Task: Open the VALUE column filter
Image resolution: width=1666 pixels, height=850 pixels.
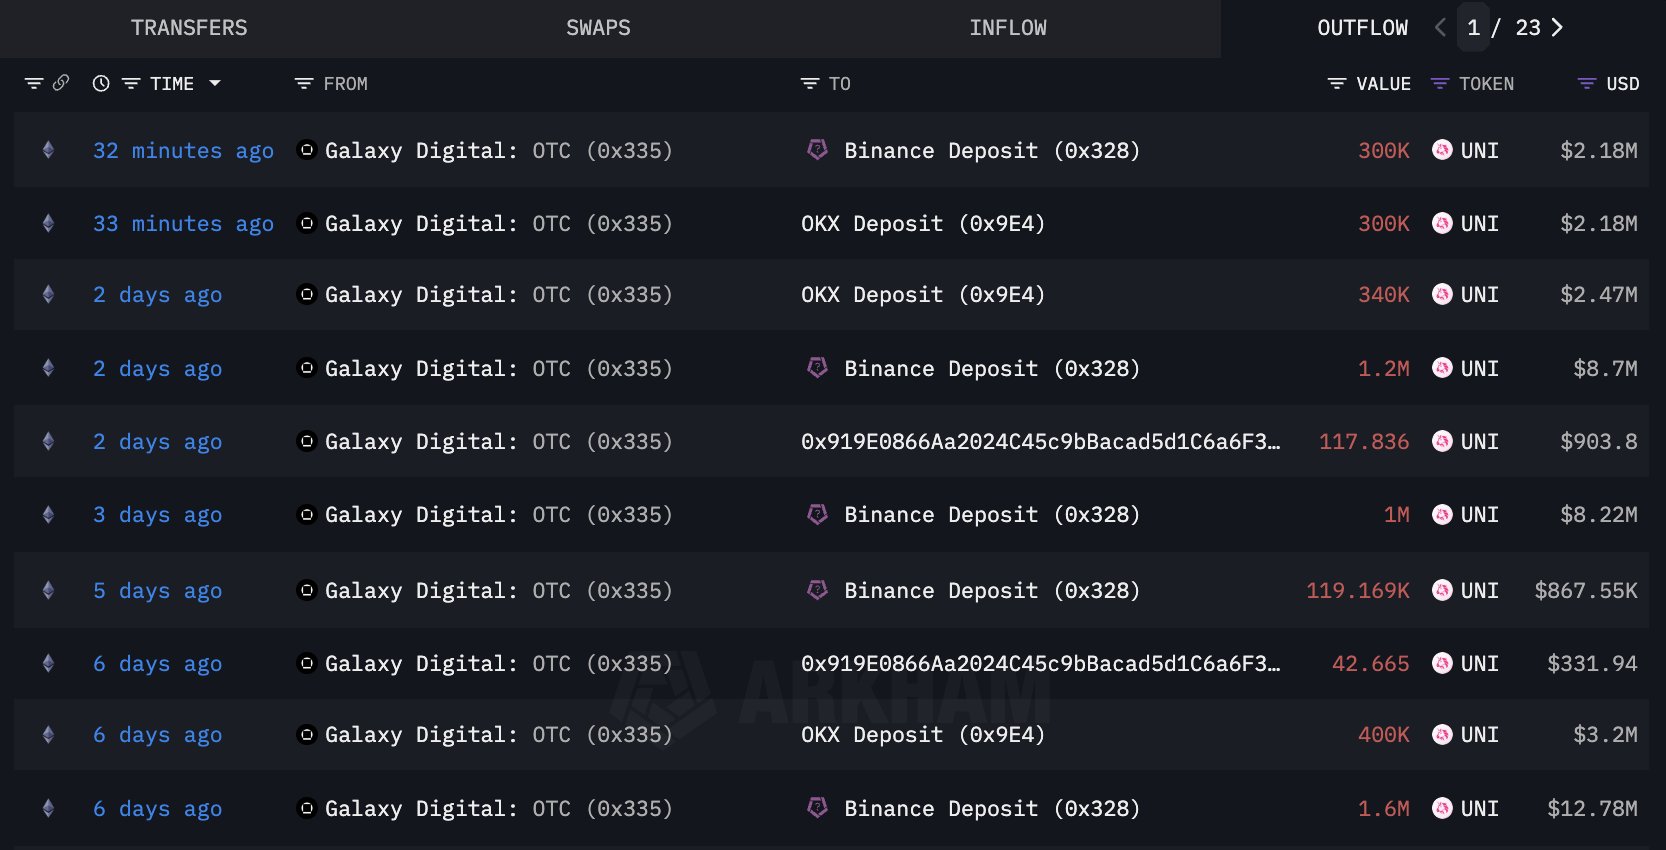Action: [1337, 84]
